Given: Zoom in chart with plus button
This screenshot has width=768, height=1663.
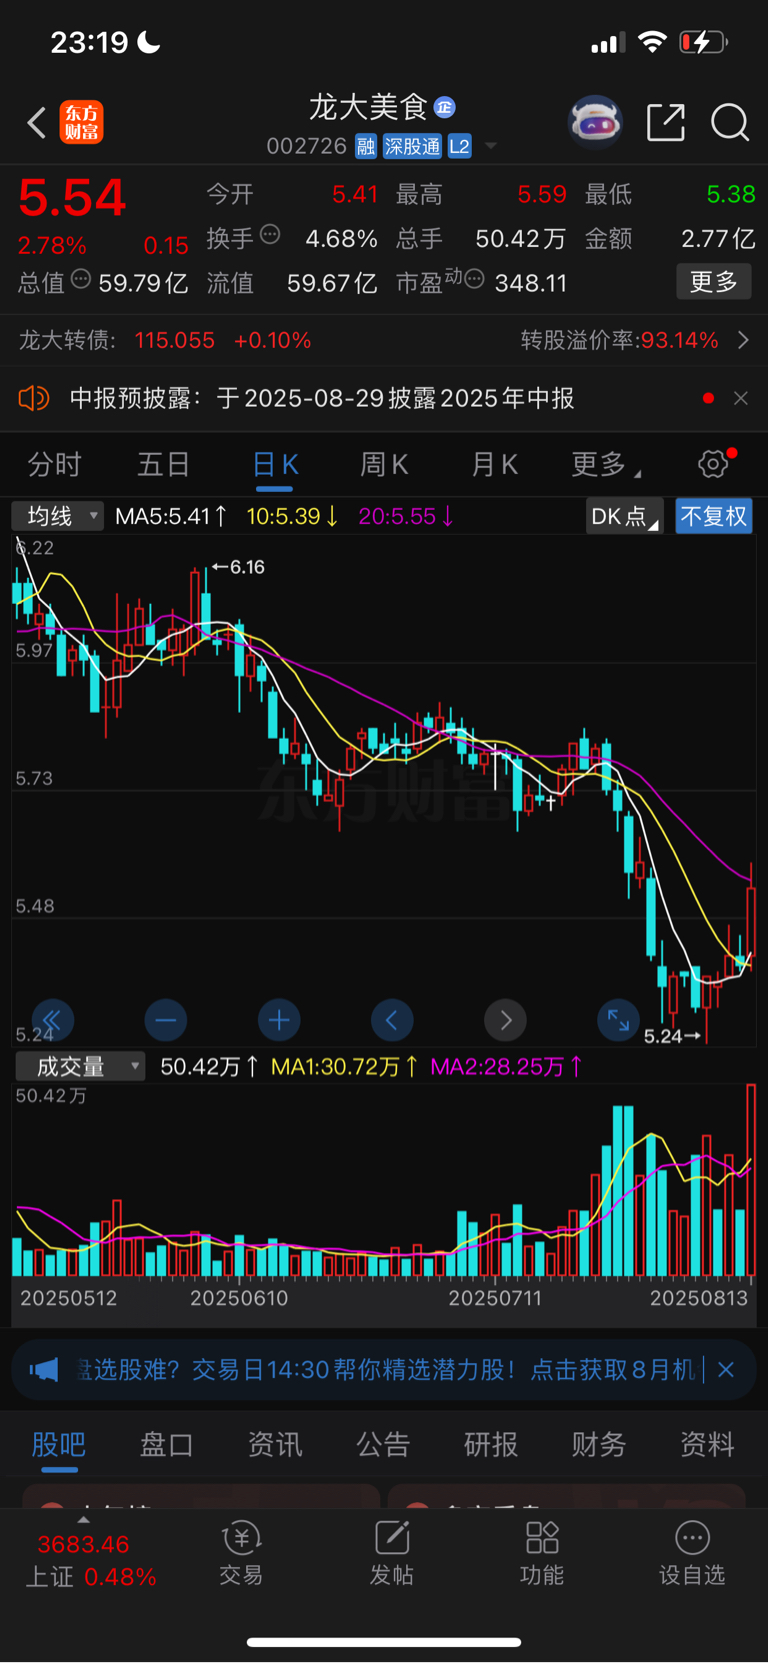Looking at the screenshot, I should pos(279,1020).
